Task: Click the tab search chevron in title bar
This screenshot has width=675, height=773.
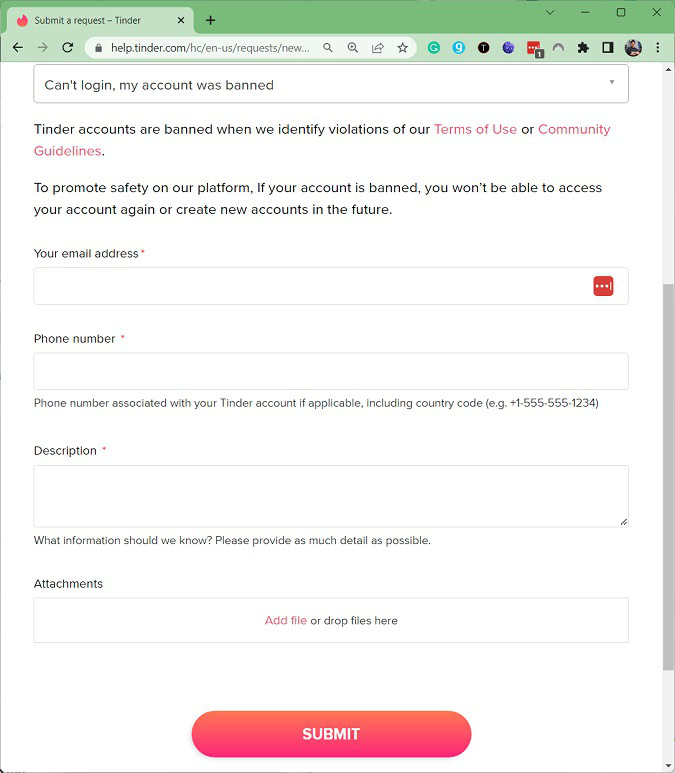Action: coord(550,13)
